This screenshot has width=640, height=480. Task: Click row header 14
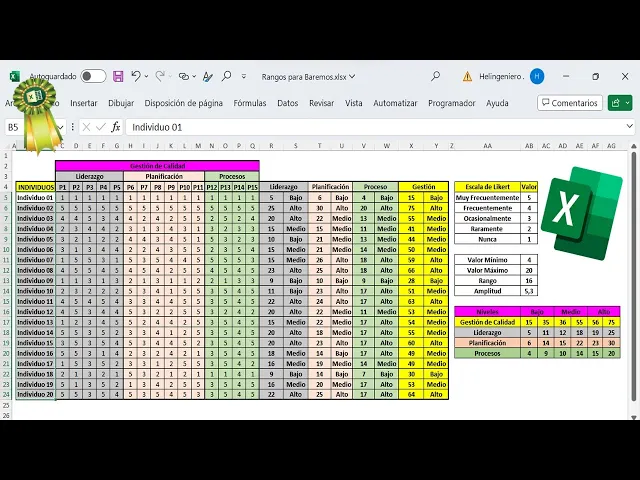(6, 291)
